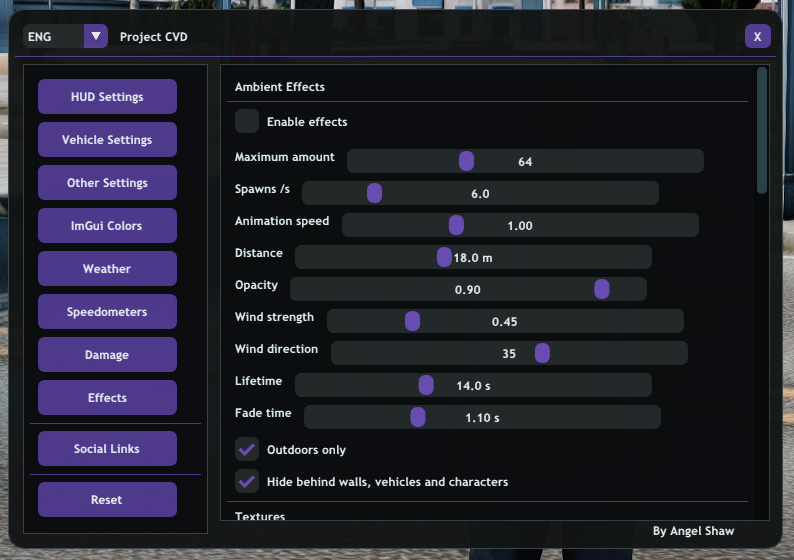
Task: Select the Weather section
Action: pyautogui.click(x=107, y=269)
